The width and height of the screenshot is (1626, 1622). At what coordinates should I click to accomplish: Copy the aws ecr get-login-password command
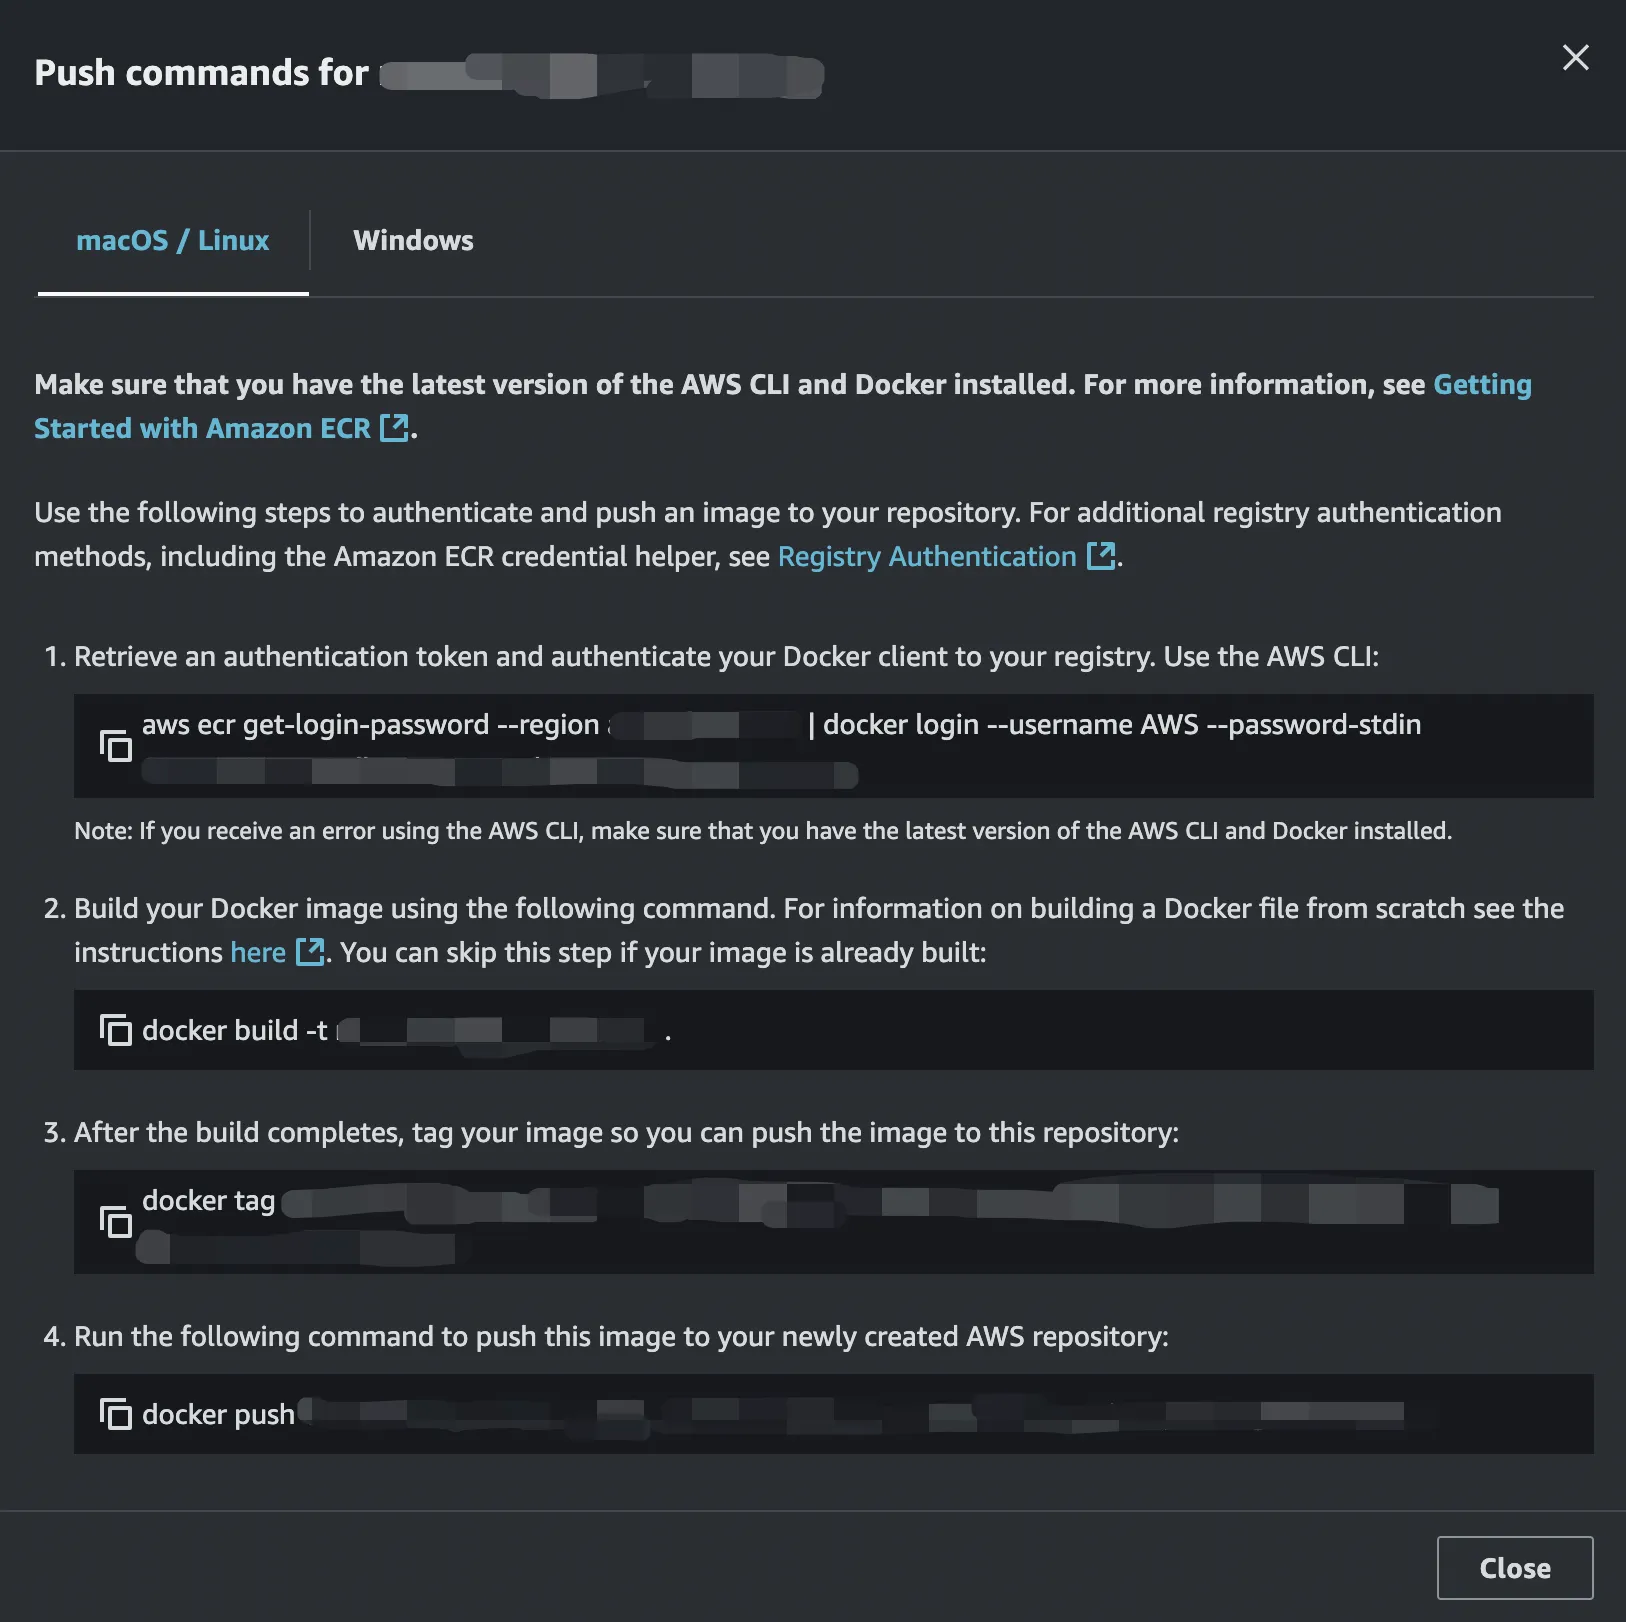[115, 746]
